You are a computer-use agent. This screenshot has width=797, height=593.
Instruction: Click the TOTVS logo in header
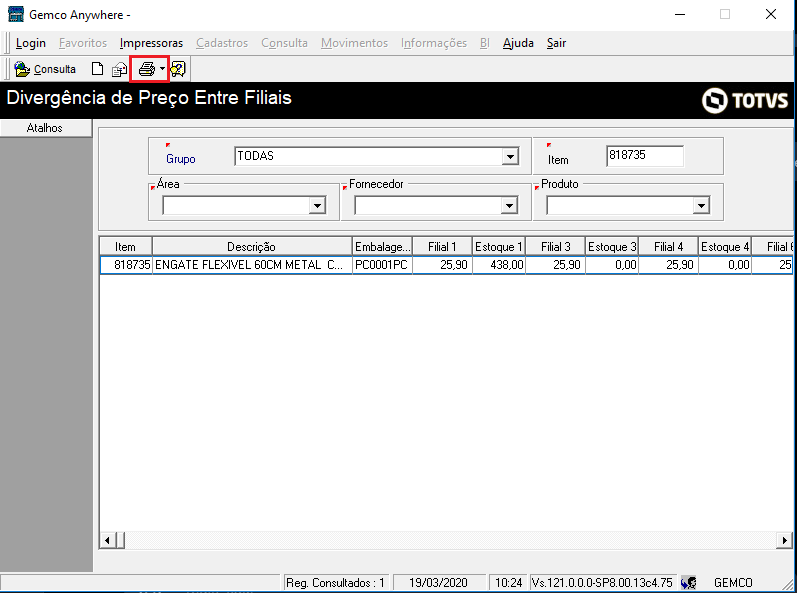[x=745, y=100]
